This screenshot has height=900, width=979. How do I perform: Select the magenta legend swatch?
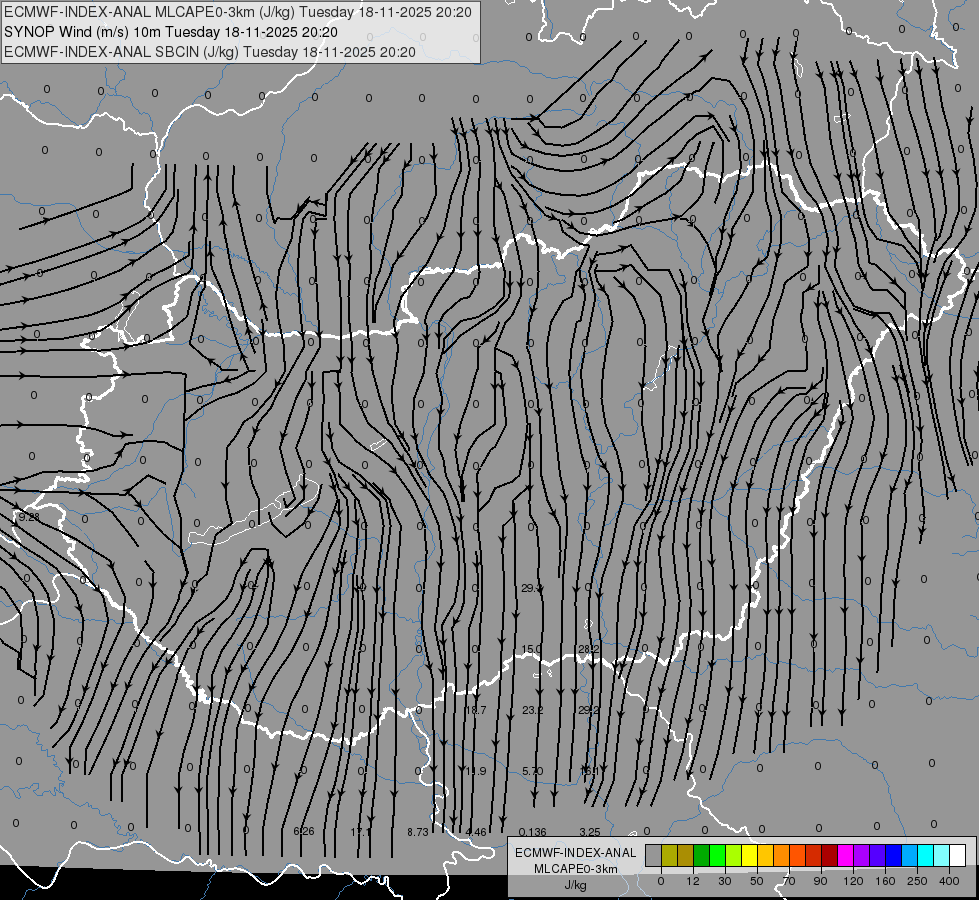pyautogui.click(x=846, y=856)
